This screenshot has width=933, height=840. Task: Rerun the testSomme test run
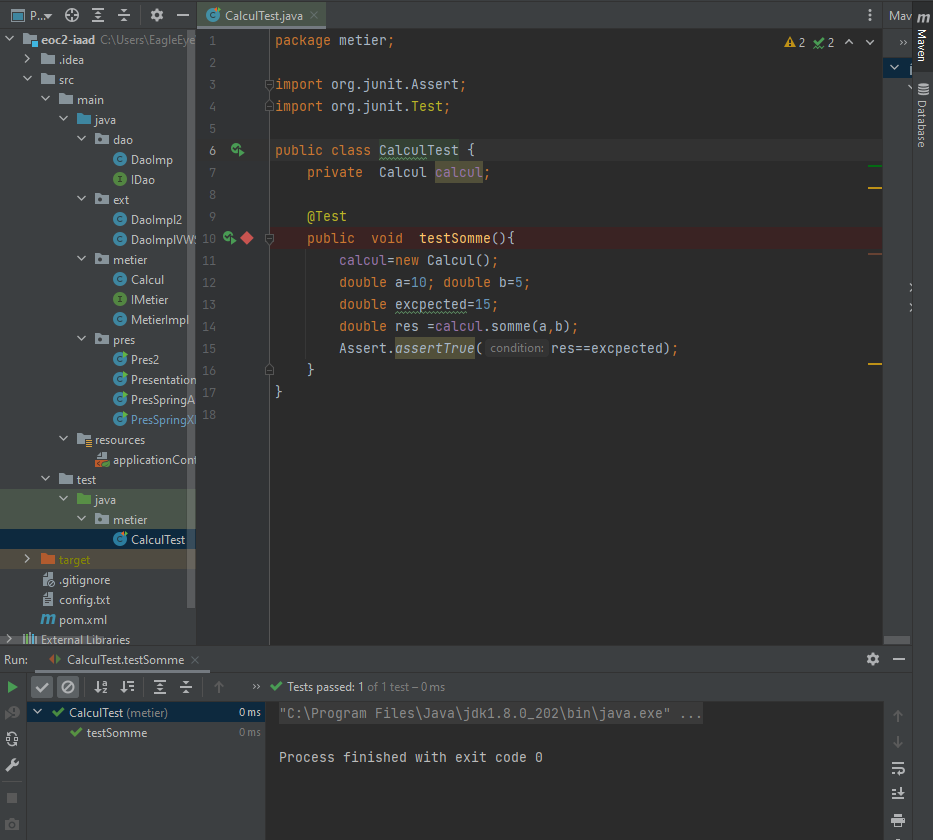click(x=10, y=687)
